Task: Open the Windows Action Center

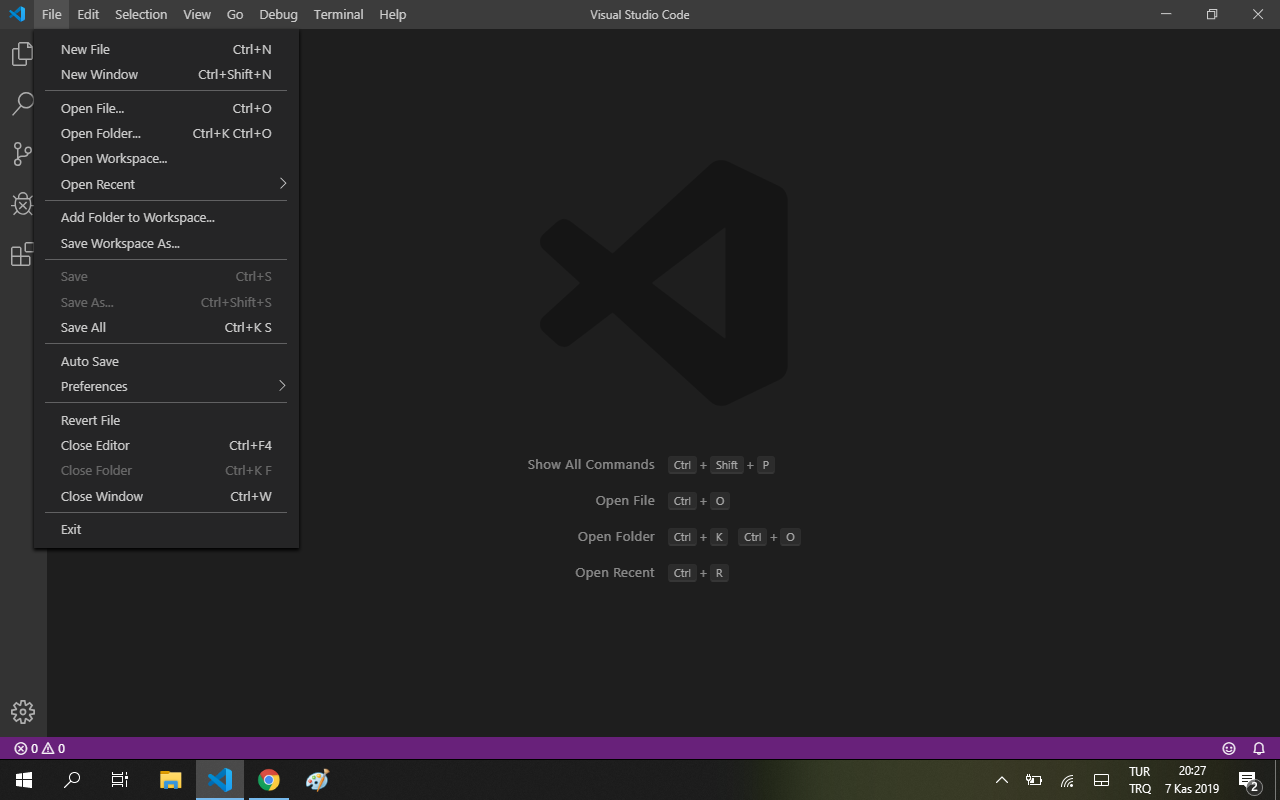Action: (x=1248, y=781)
